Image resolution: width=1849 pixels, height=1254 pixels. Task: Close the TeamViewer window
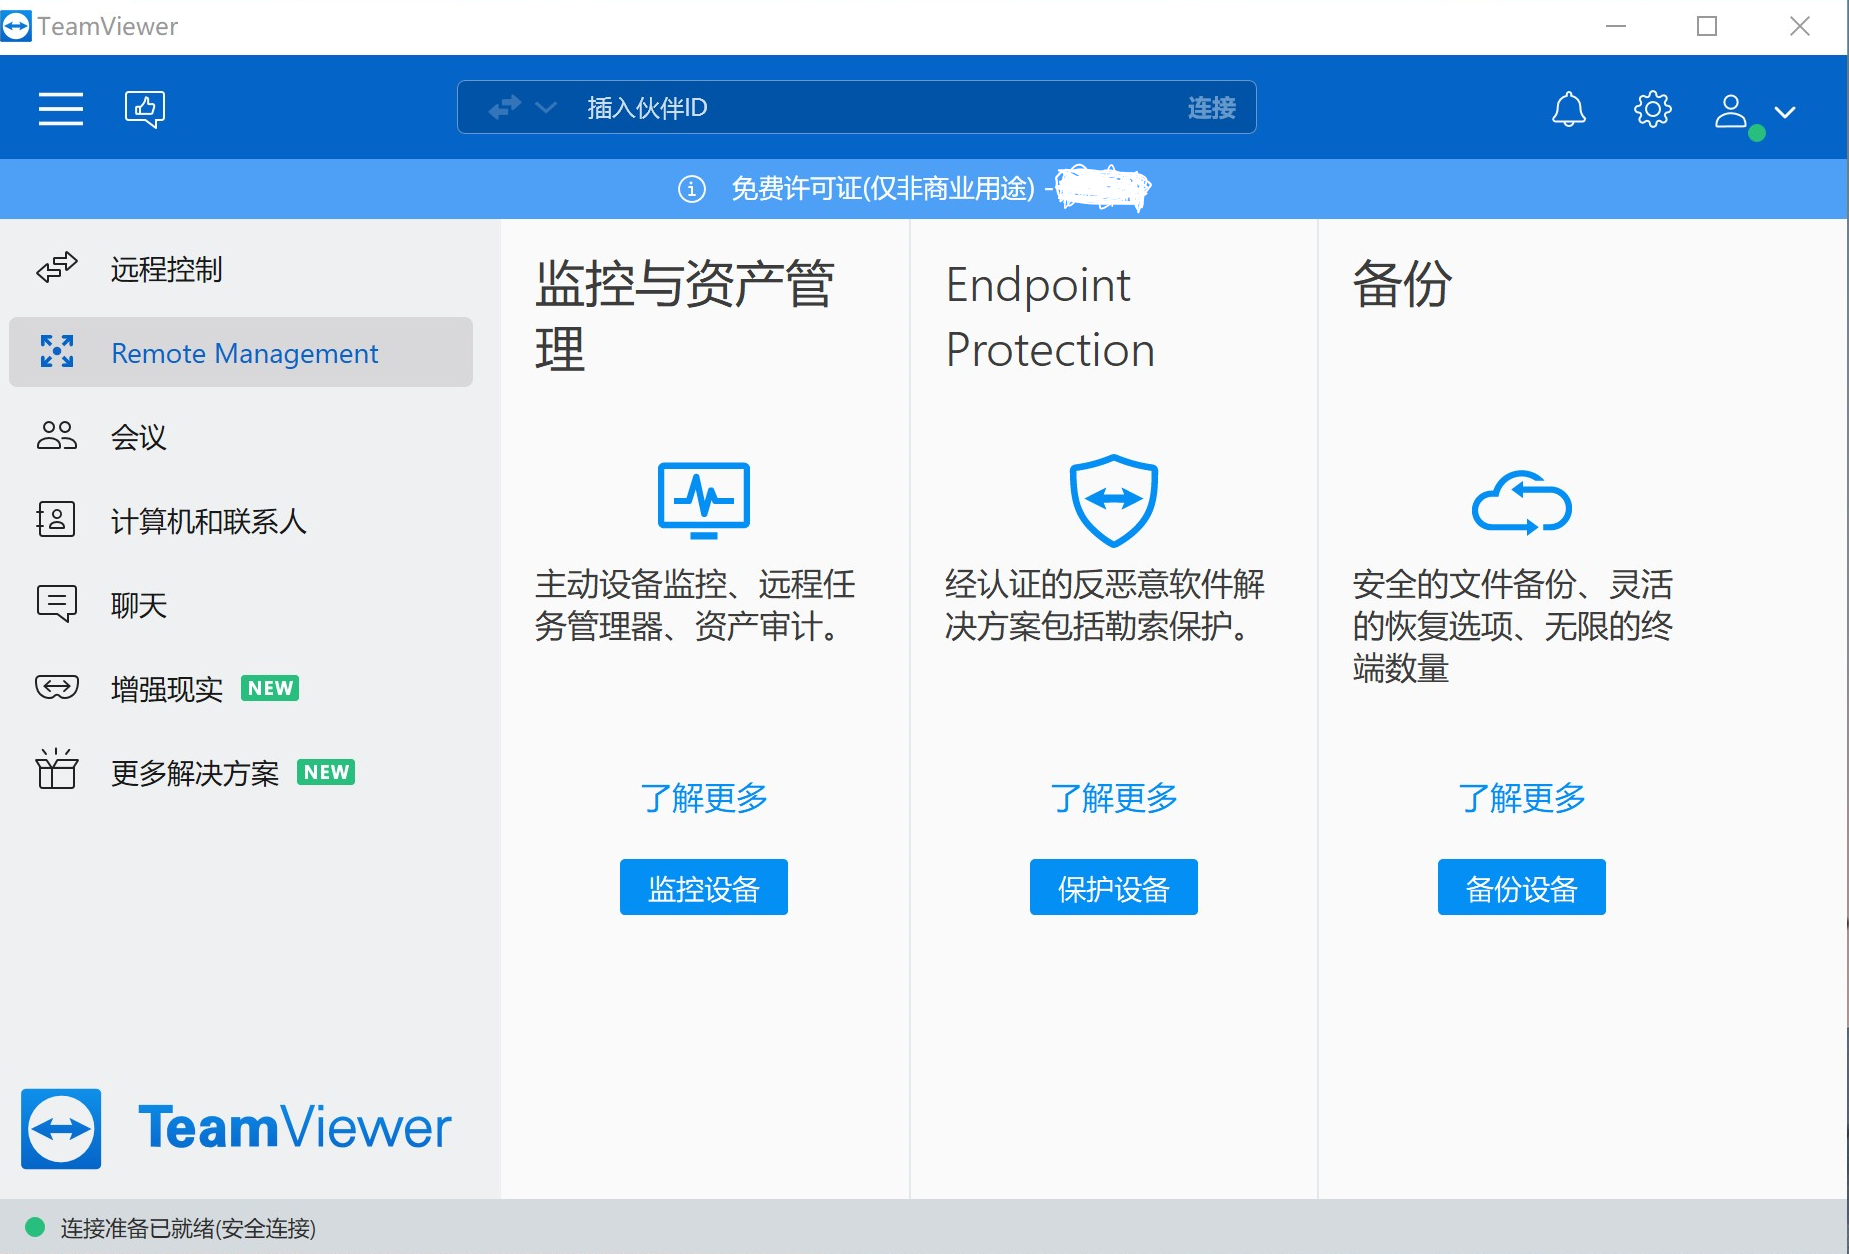[x=1800, y=26]
